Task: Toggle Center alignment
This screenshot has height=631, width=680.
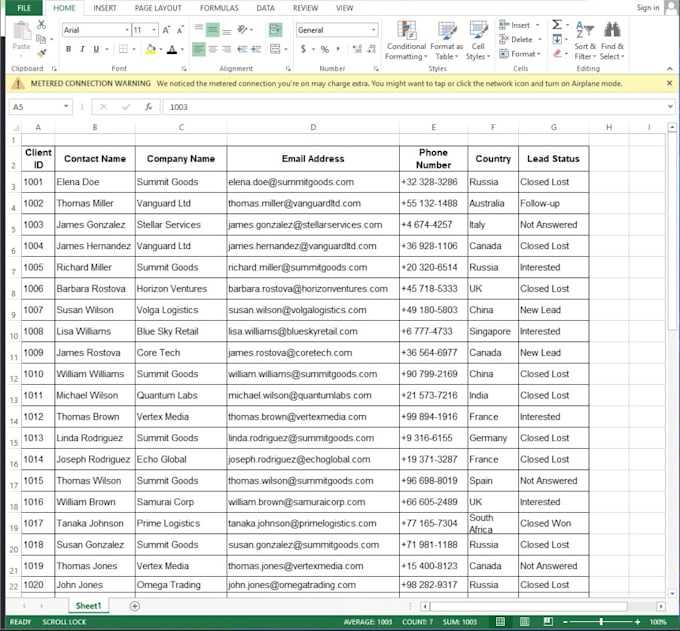Action: [212, 49]
